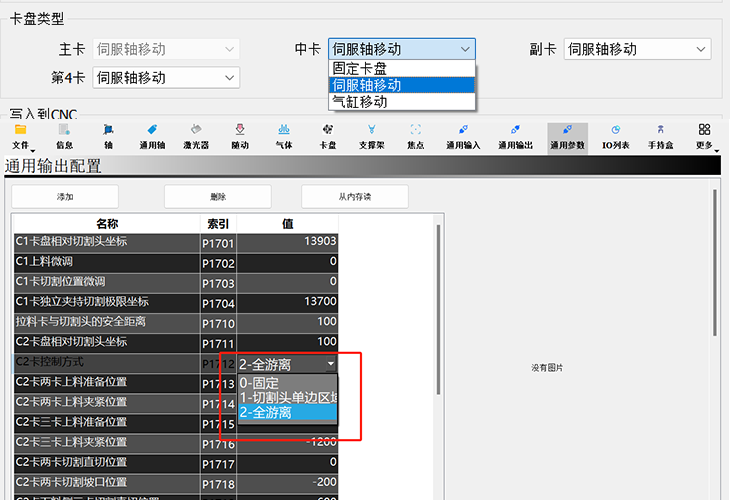Switch to the IO列表 tab

tap(615, 137)
